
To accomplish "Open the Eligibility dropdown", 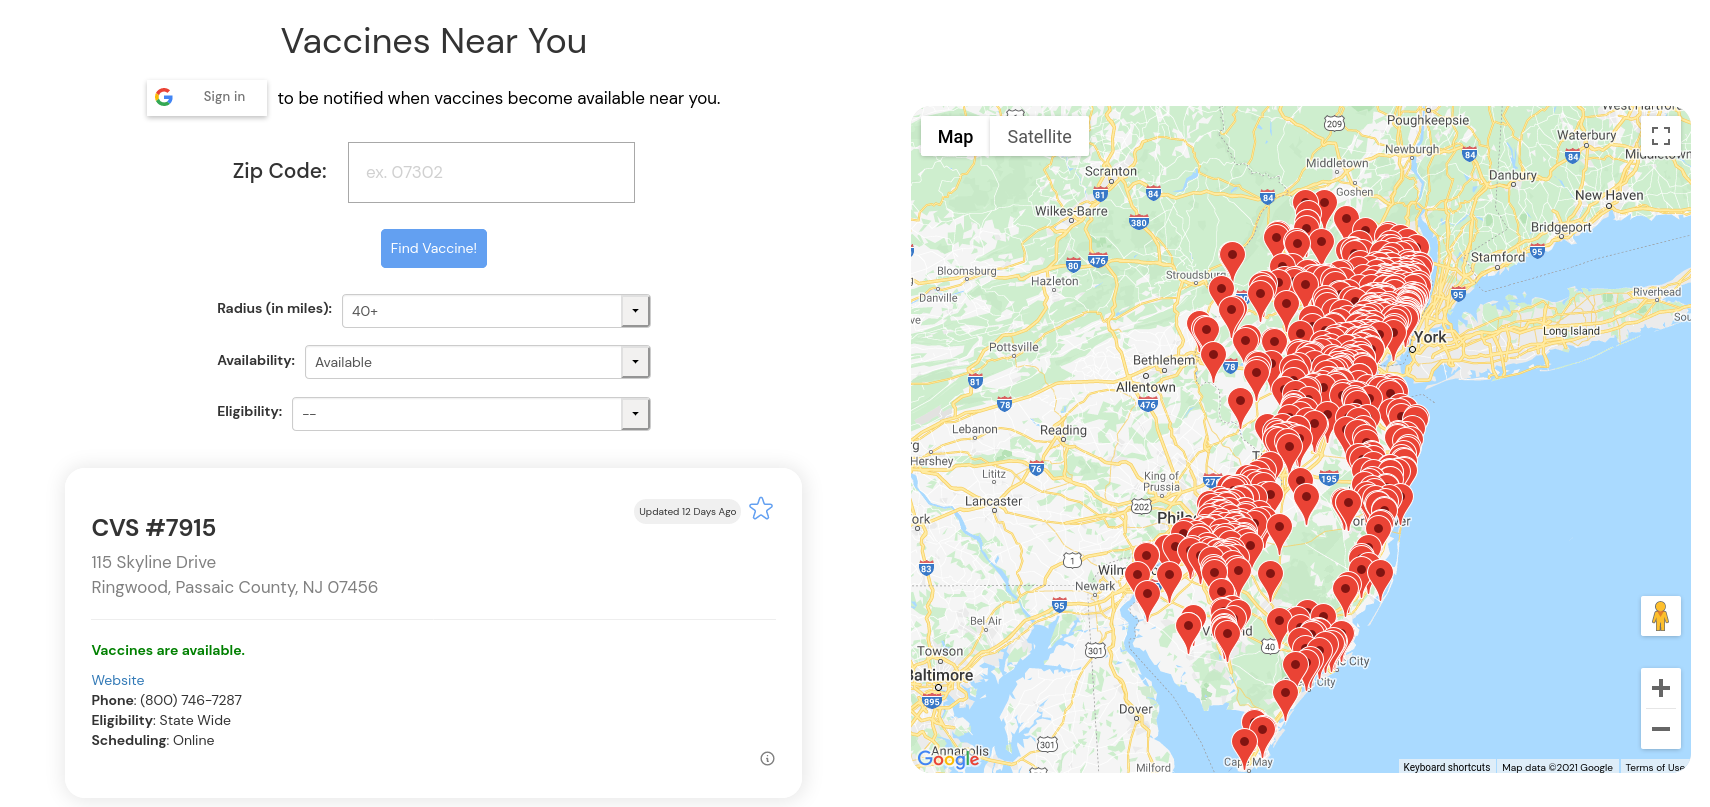I will (x=471, y=414).
